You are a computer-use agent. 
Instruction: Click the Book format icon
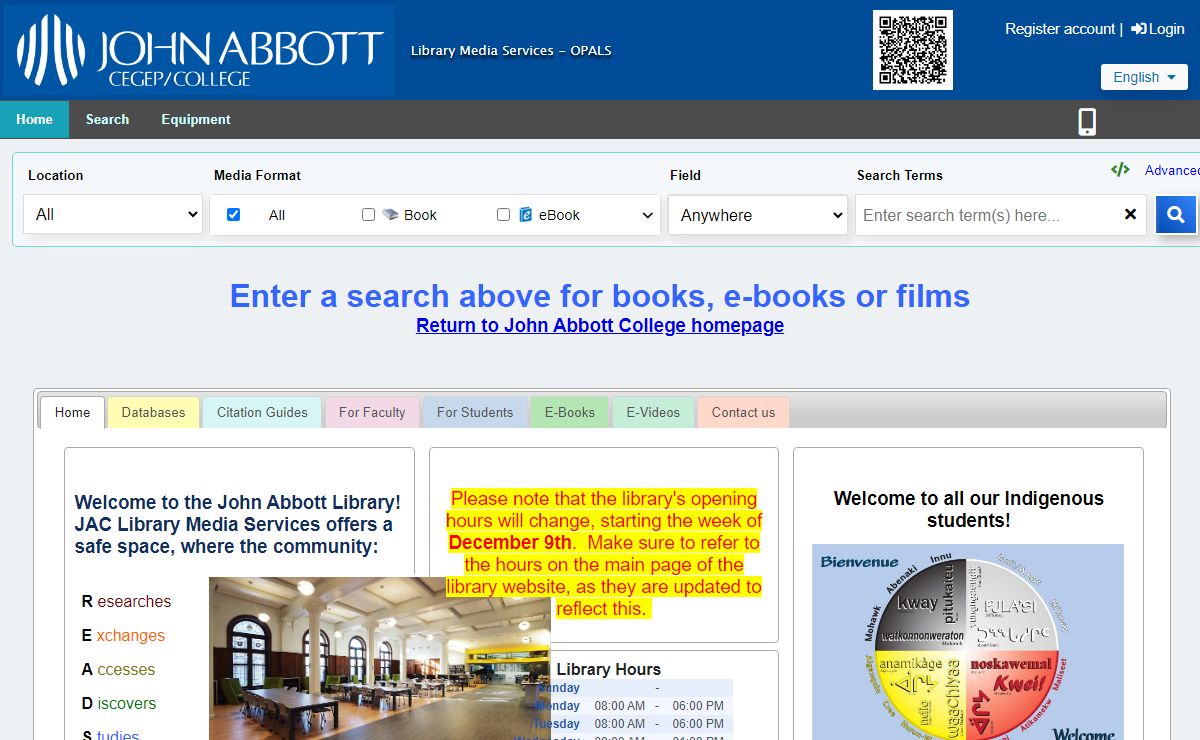point(390,215)
